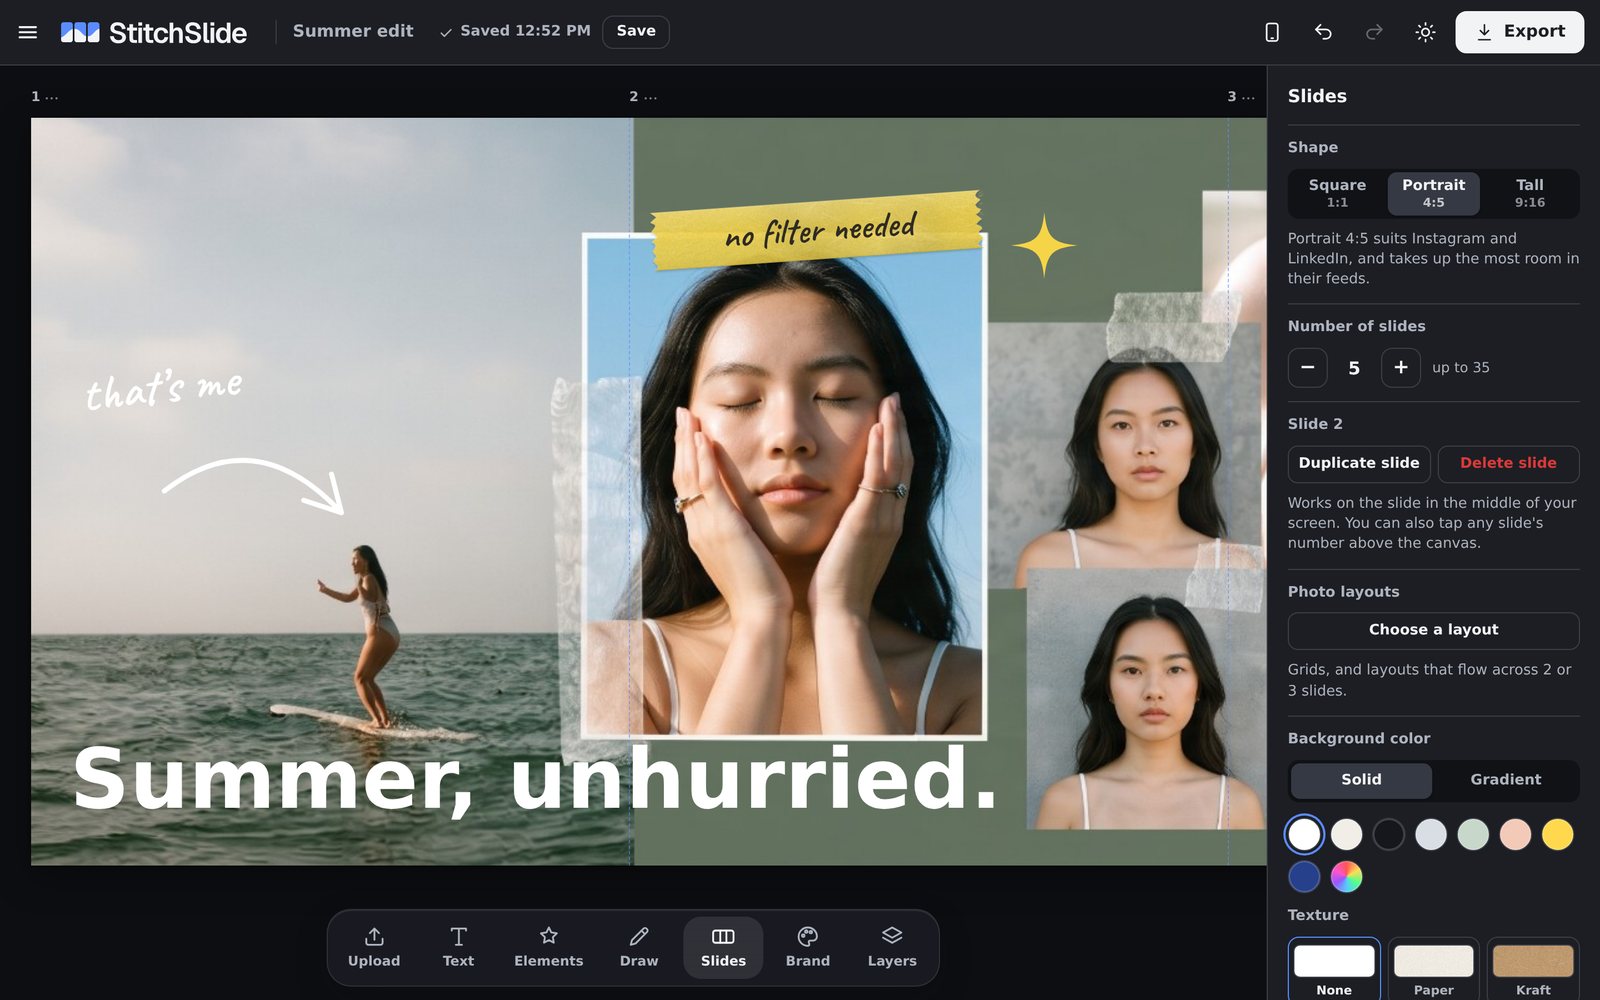Open the rainbow custom color picker
1600x1000 pixels.
coord(1346,876)
